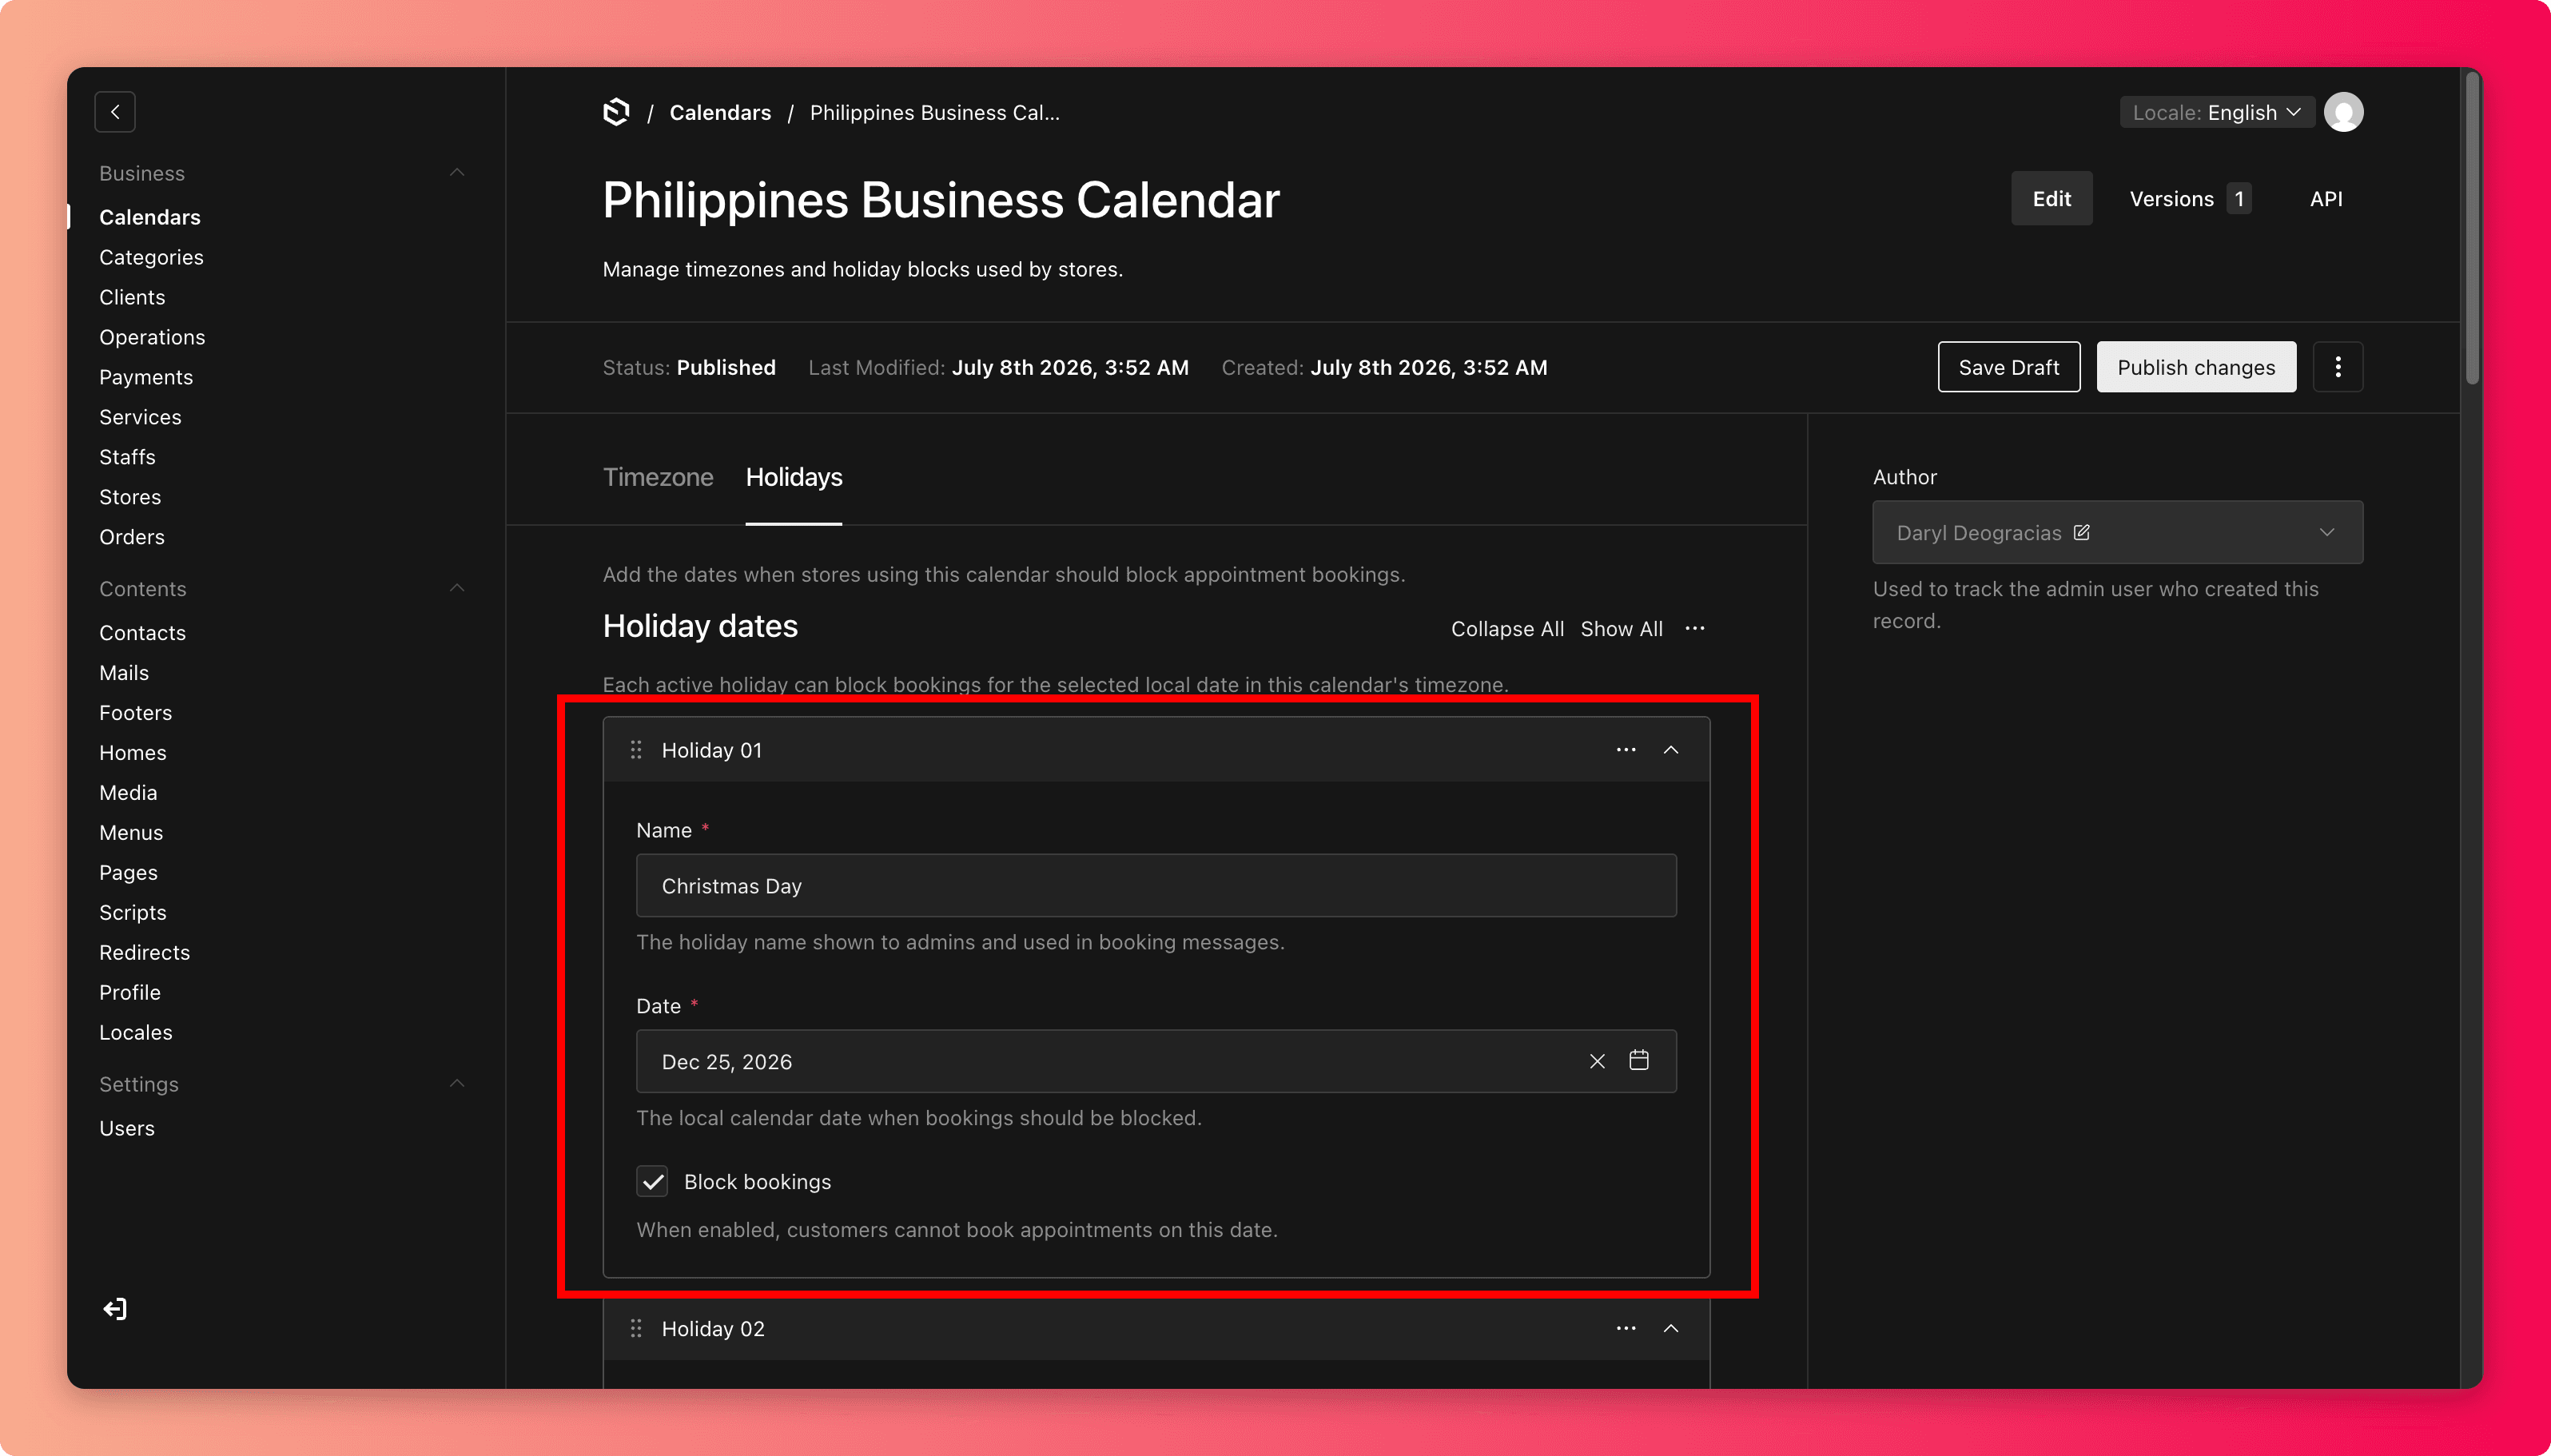Open Holiday 01 row options menu
This screenshot has width=2551, height=1456.
click(x=1626, y=750)
